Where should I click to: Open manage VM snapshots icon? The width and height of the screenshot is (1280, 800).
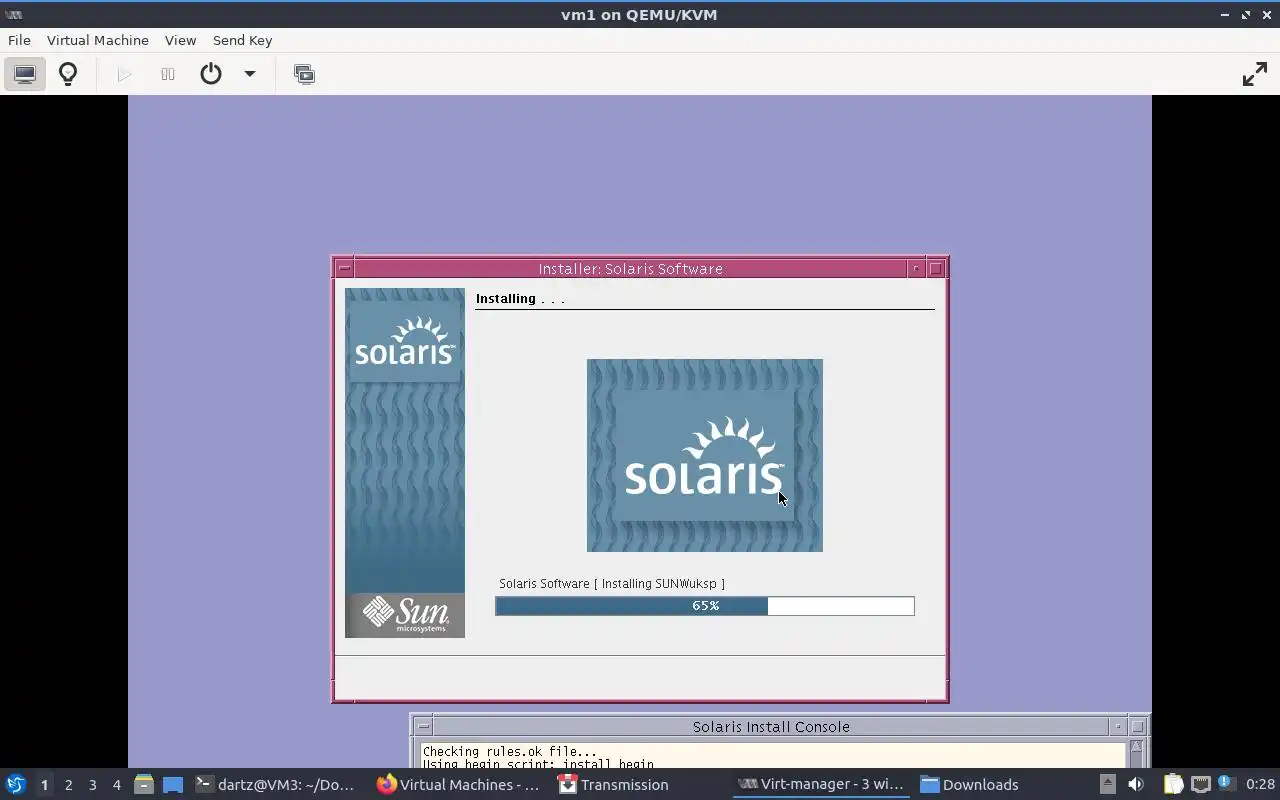point(304,74)
